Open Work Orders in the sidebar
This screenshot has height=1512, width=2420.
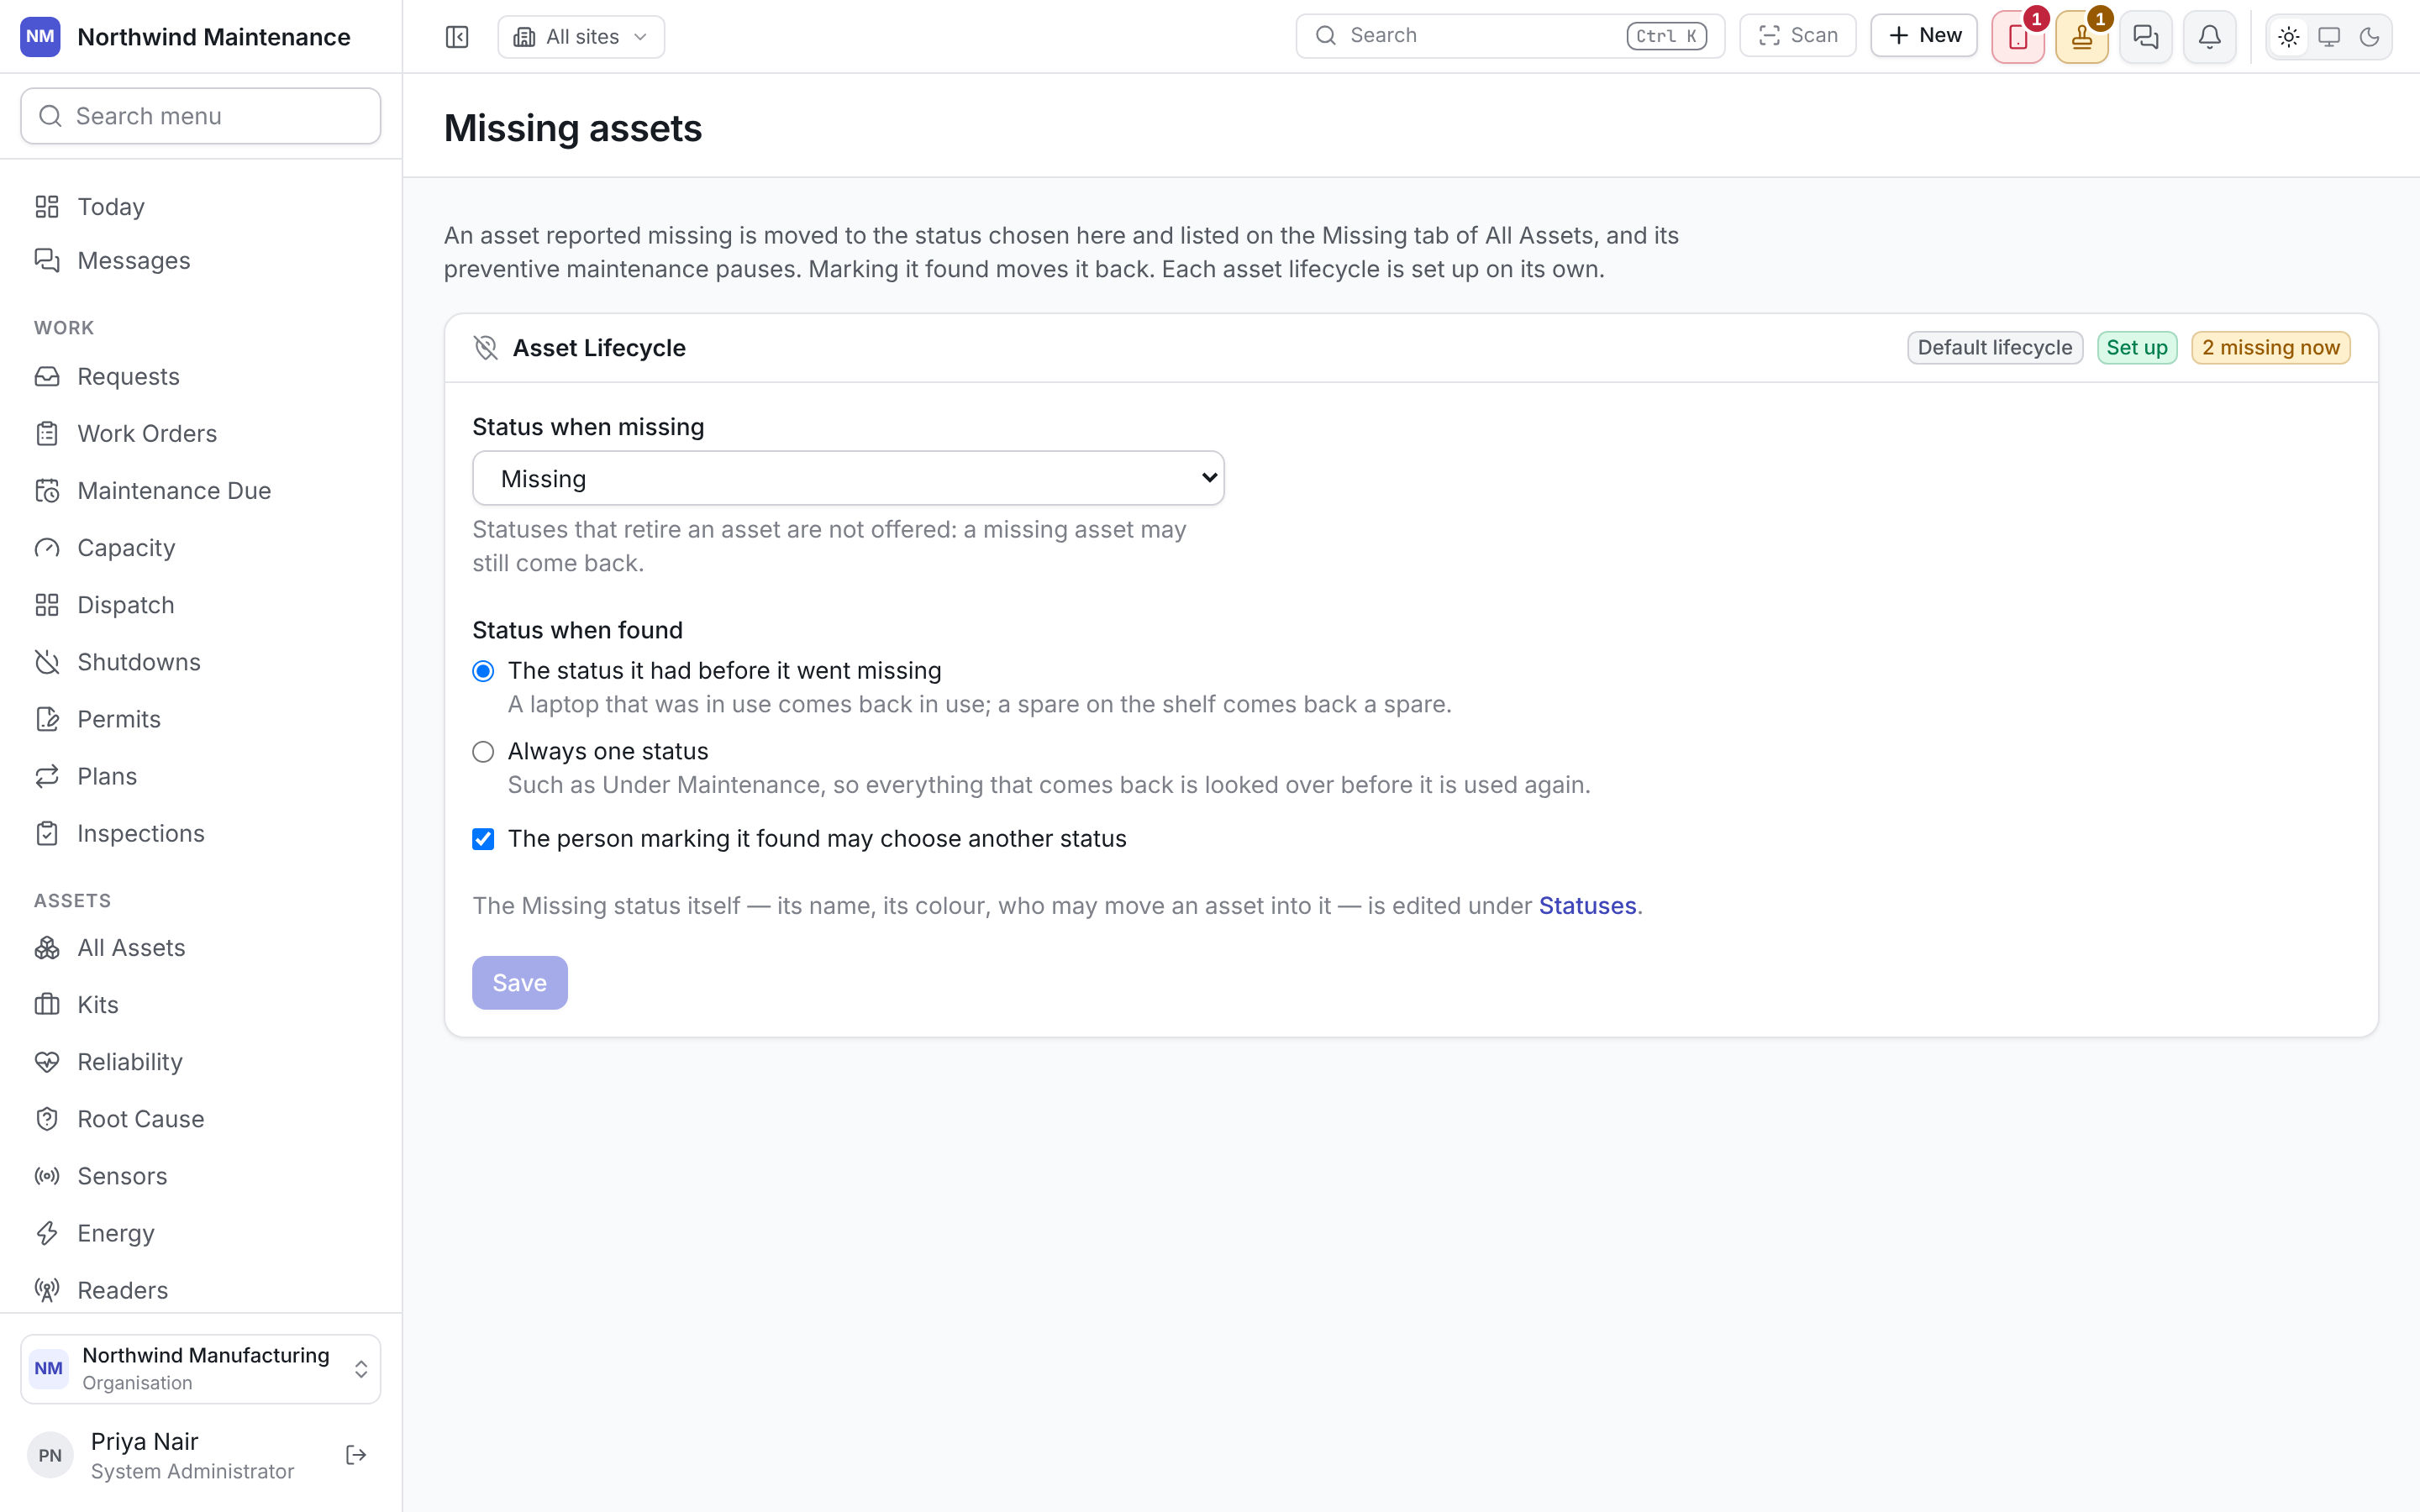pyautogui.click(x=201, y=433)
